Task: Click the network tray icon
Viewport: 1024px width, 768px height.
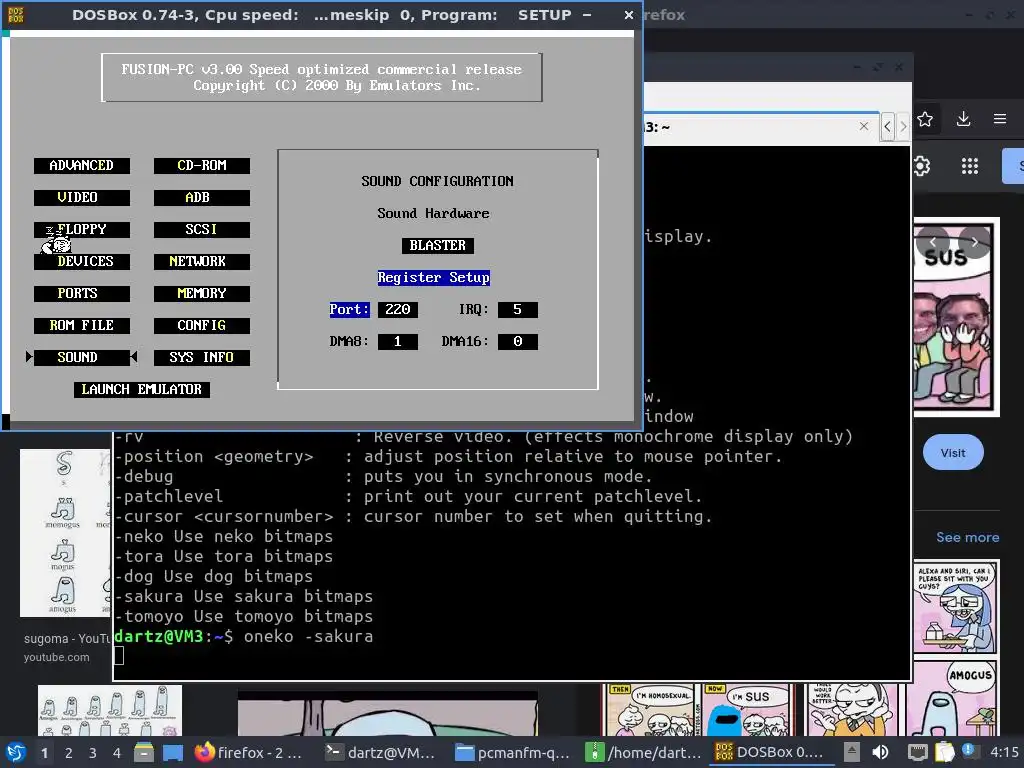Action: 918,752
